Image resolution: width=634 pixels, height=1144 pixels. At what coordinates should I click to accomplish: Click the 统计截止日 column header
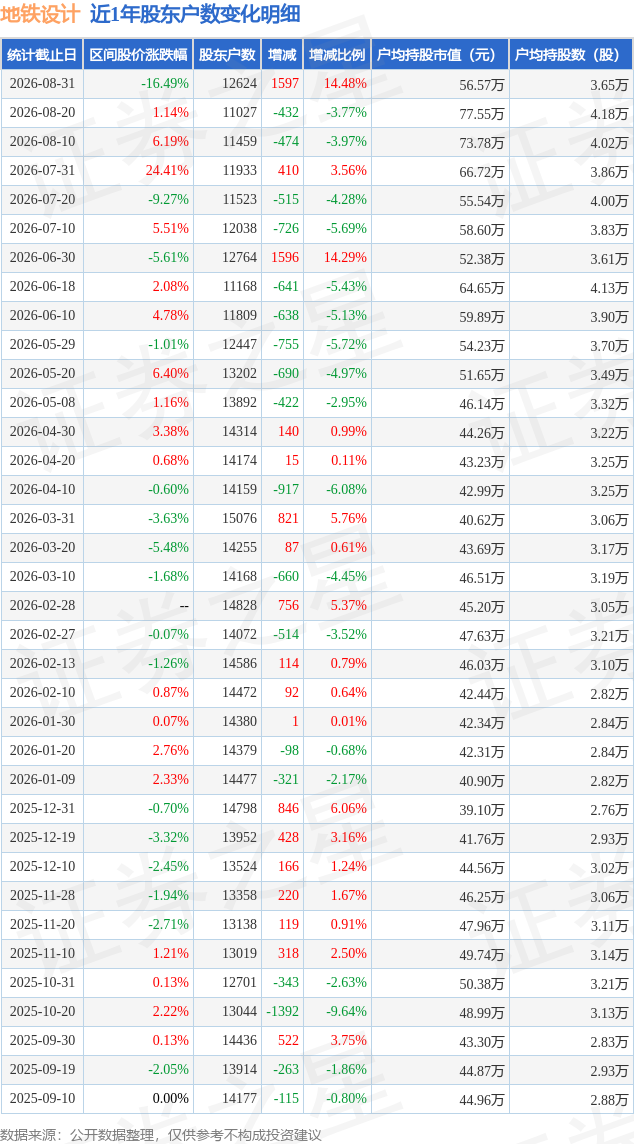coord(42,55)
